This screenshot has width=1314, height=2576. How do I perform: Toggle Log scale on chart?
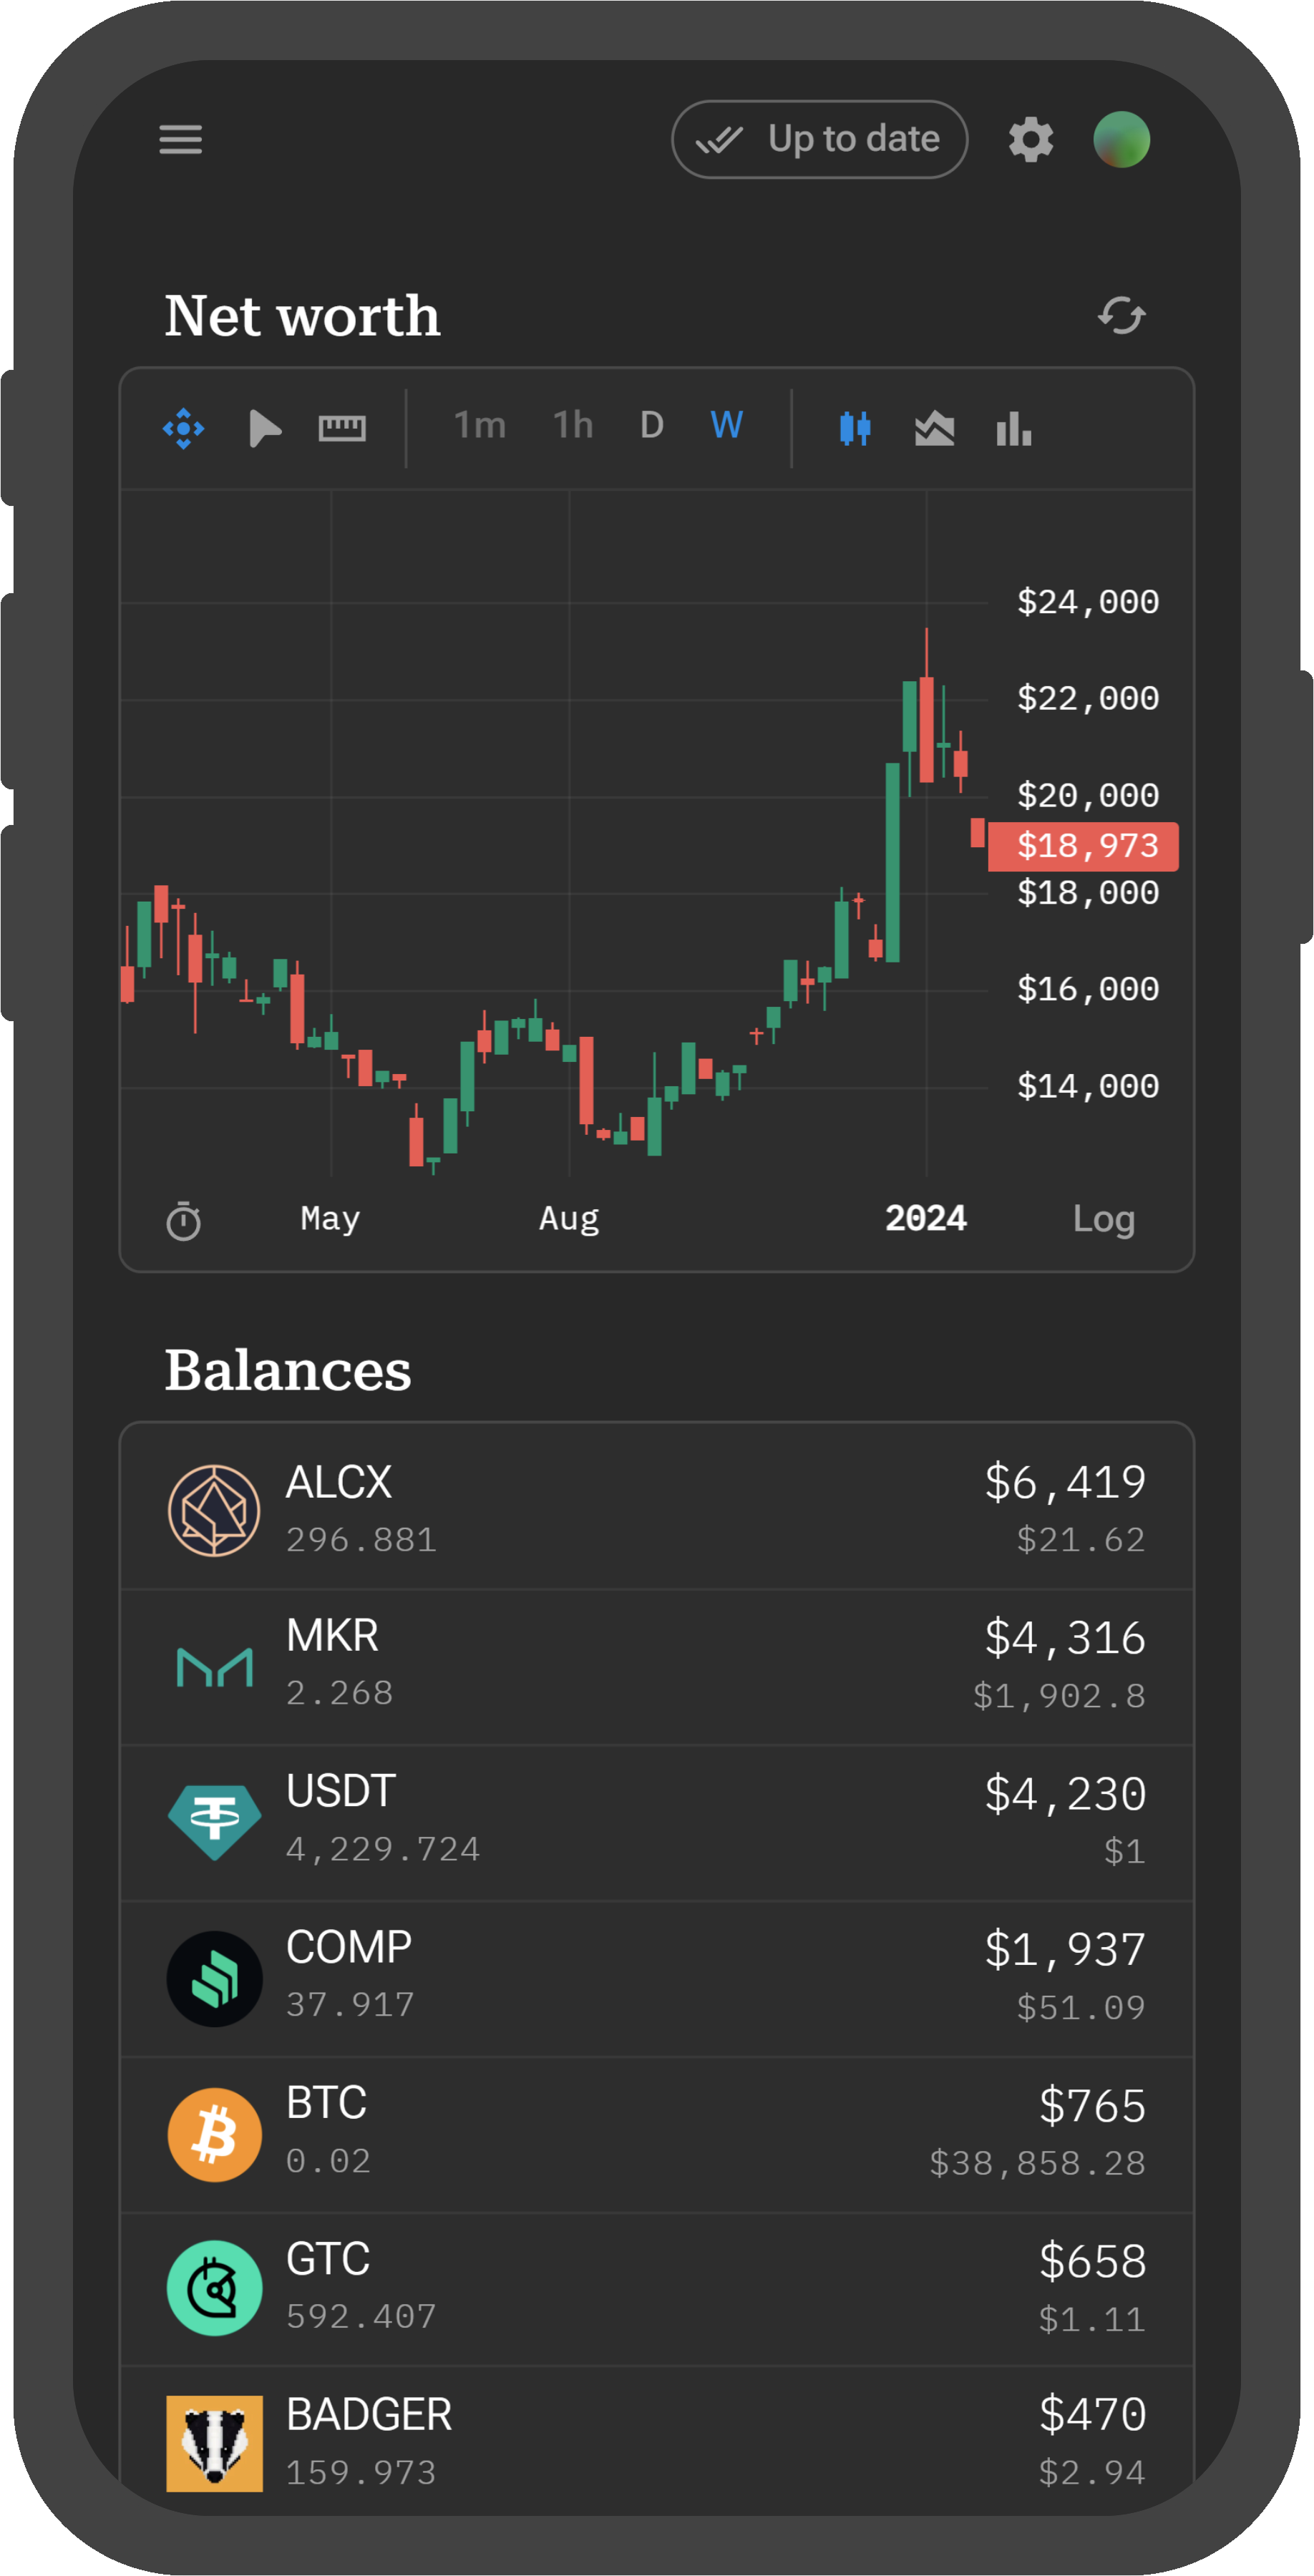tap(1103, 1219)
